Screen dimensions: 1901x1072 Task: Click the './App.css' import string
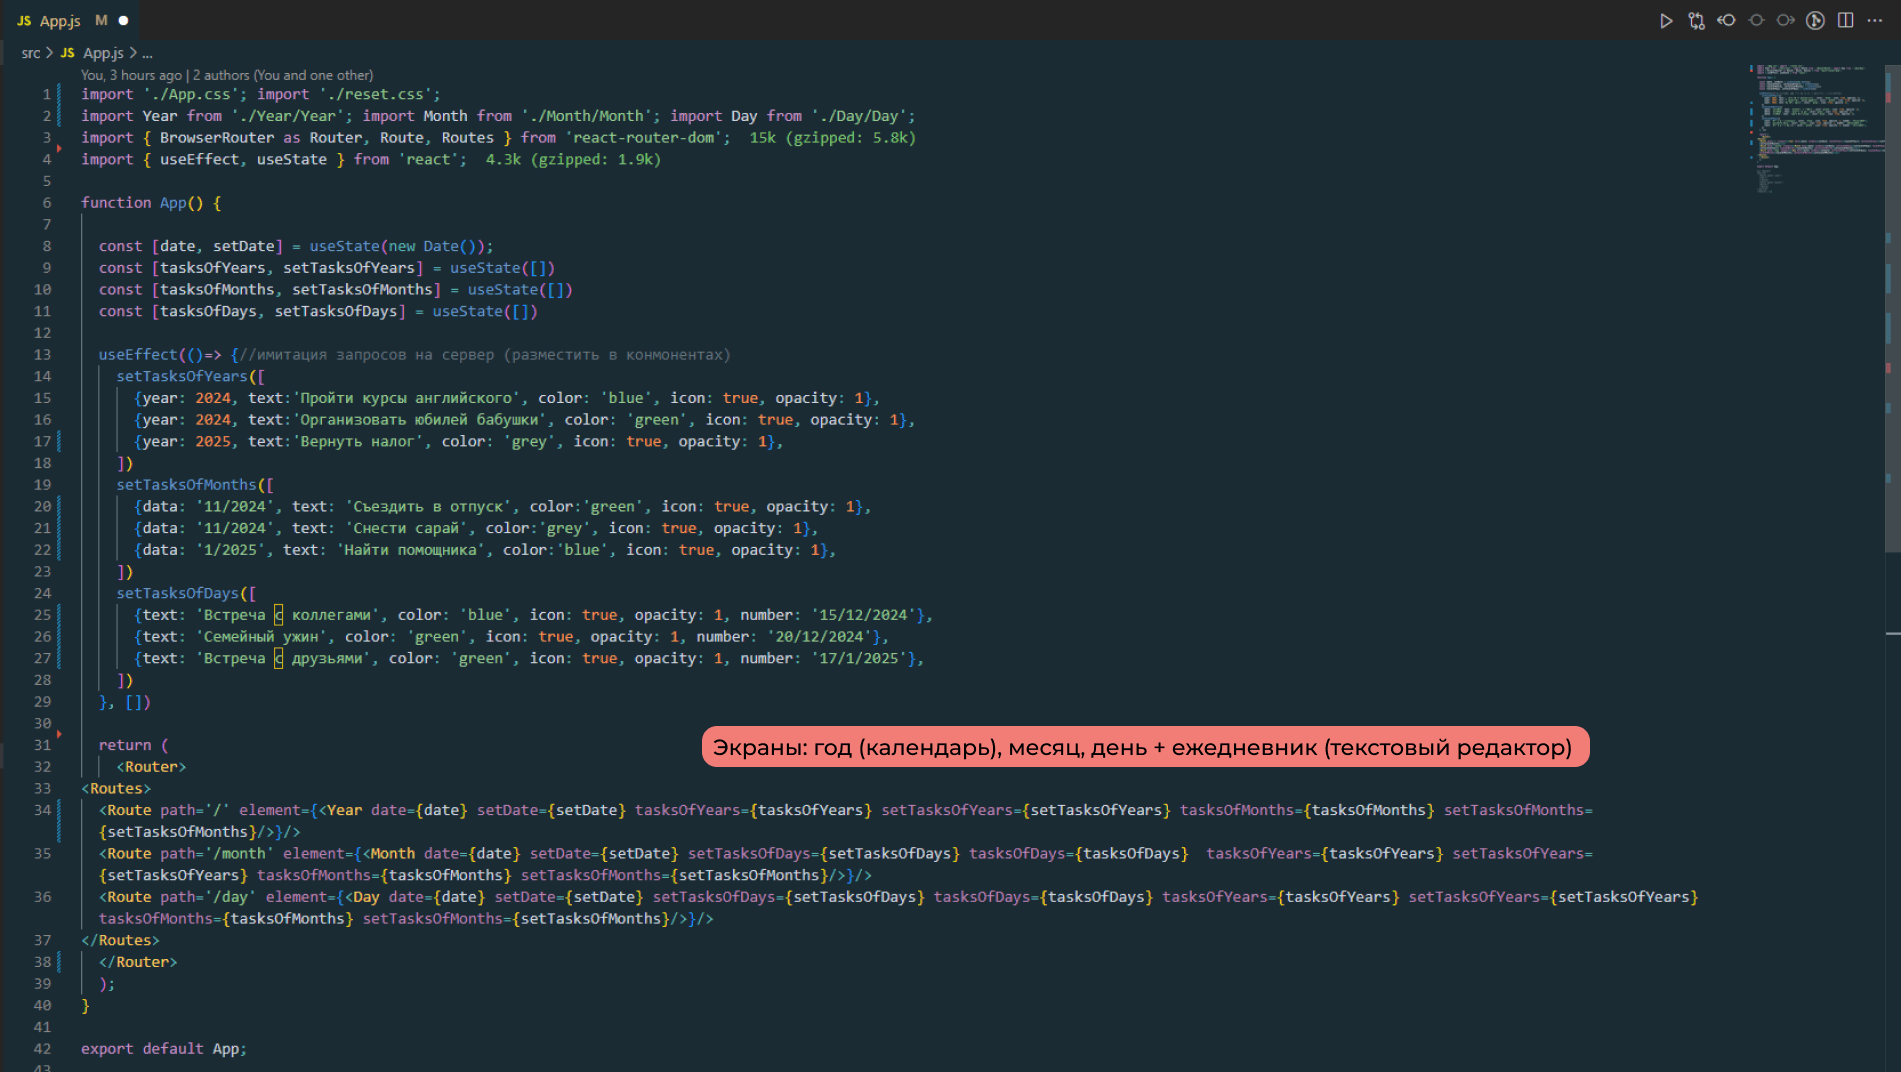click(x=191, y=94)
